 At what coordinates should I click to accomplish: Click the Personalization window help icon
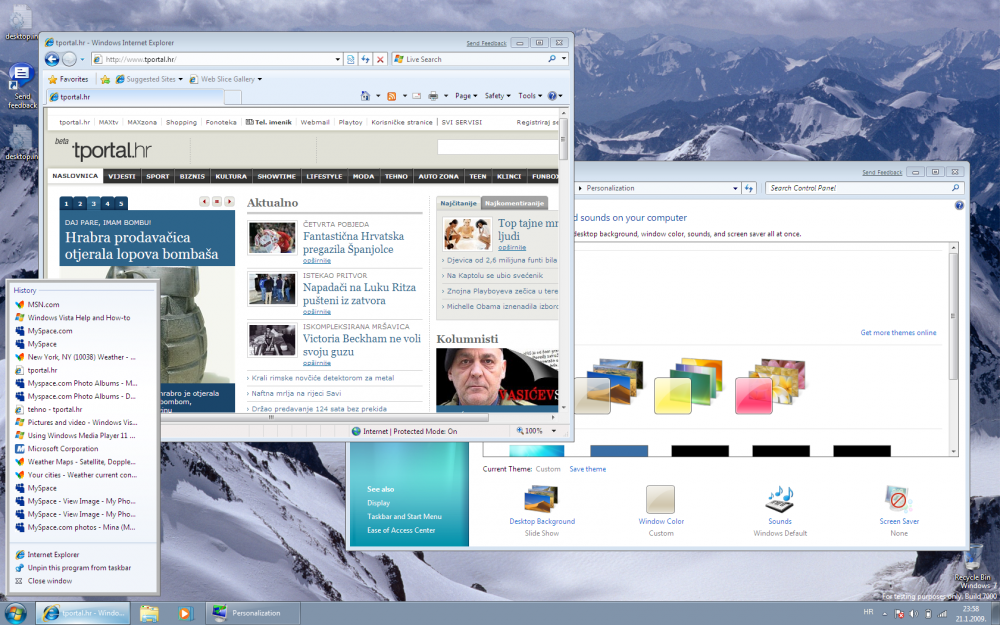959,205
